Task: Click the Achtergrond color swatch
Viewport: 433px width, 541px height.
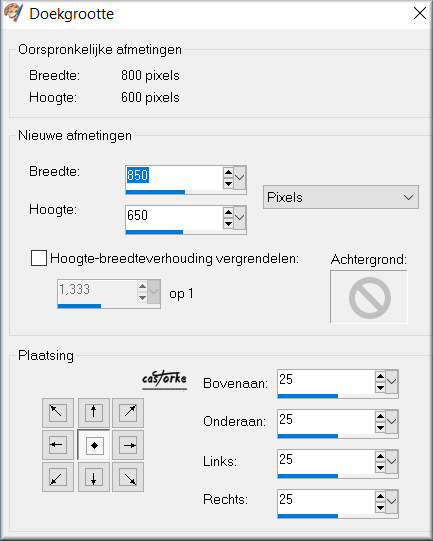Action: (x=369, y=297)
